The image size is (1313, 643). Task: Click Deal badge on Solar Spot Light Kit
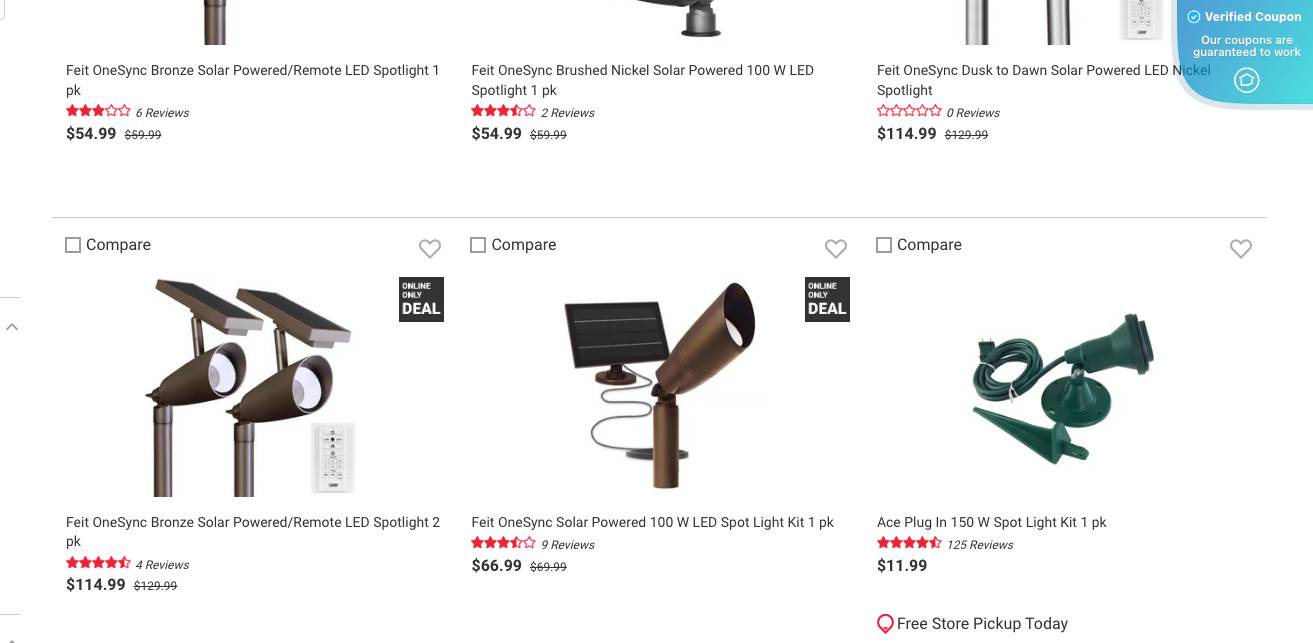[827, 299]
